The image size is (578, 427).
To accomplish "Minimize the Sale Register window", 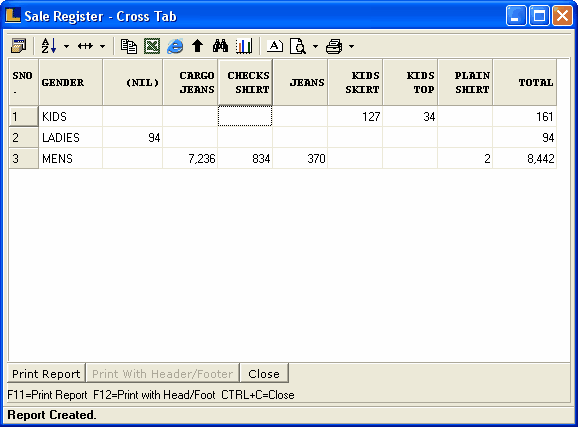I will pos(516,16).
